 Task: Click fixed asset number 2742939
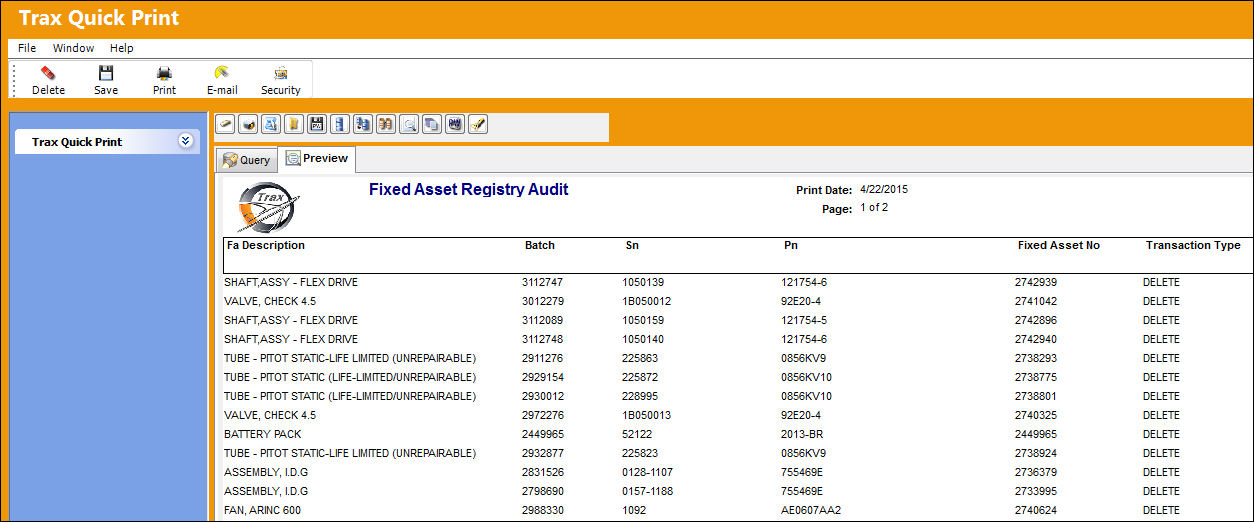(1036, 282)
